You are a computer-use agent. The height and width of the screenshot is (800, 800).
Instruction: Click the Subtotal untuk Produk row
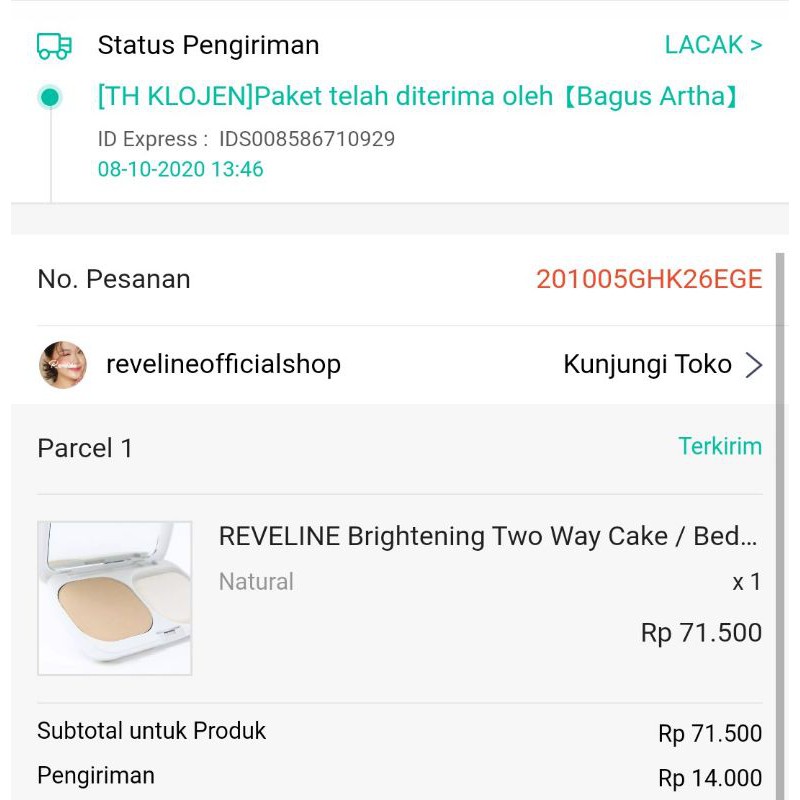[x=152, y=731]
